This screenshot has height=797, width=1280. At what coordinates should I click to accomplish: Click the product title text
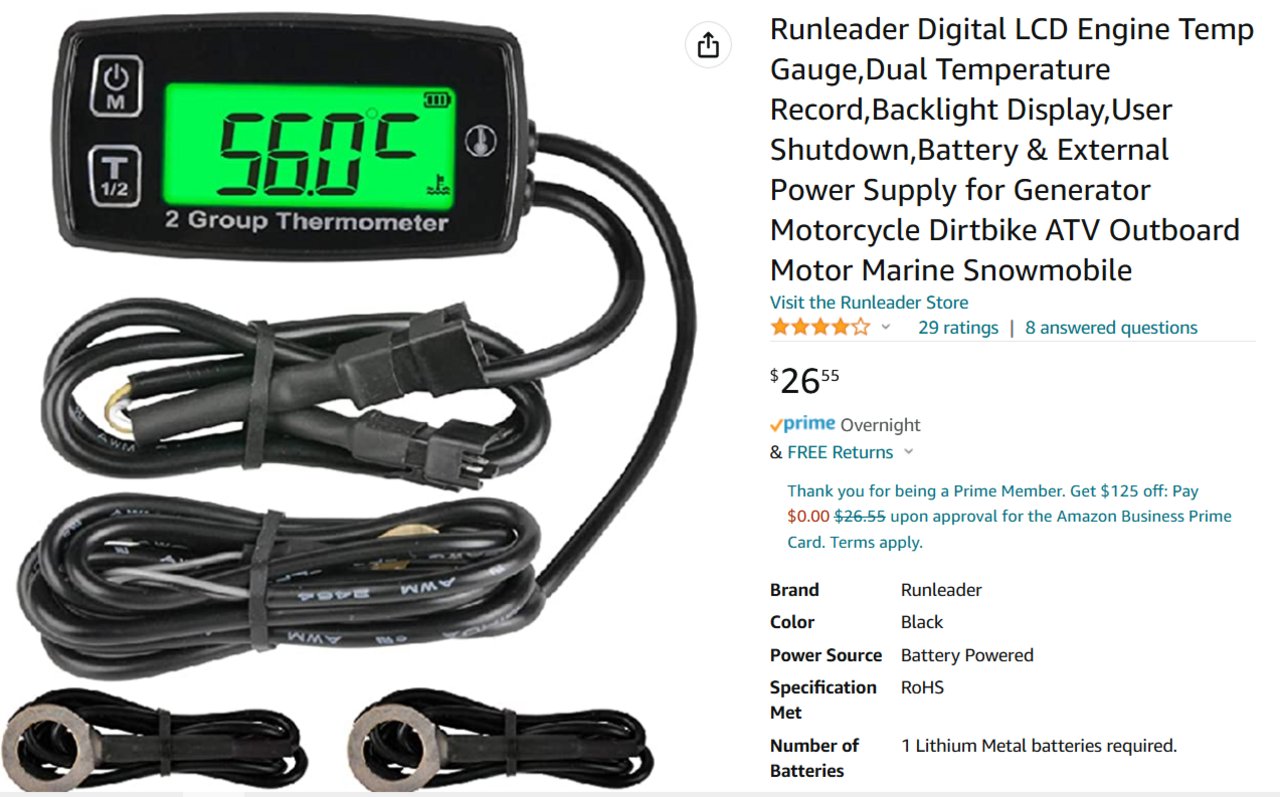click(x=1012, y=150)
